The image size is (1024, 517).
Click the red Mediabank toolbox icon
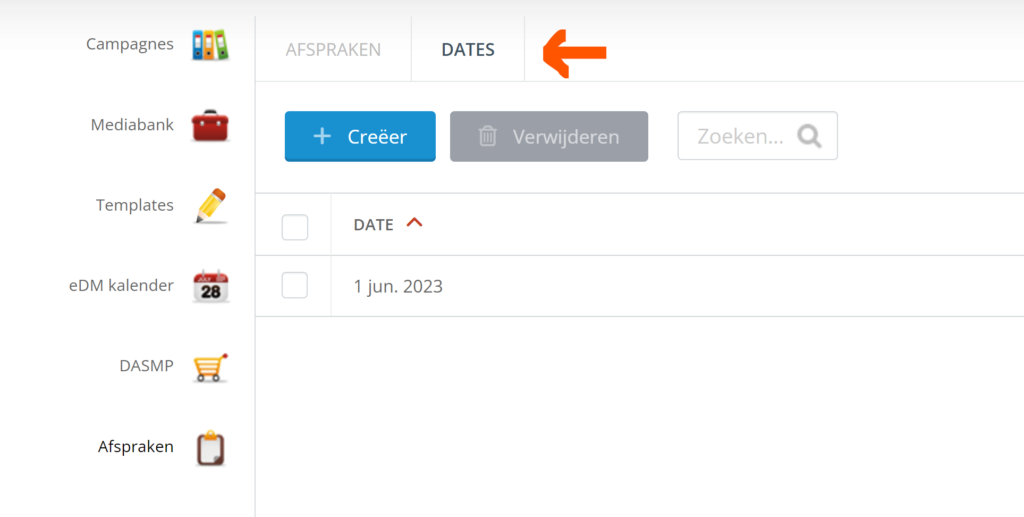(x=210, y=125)
